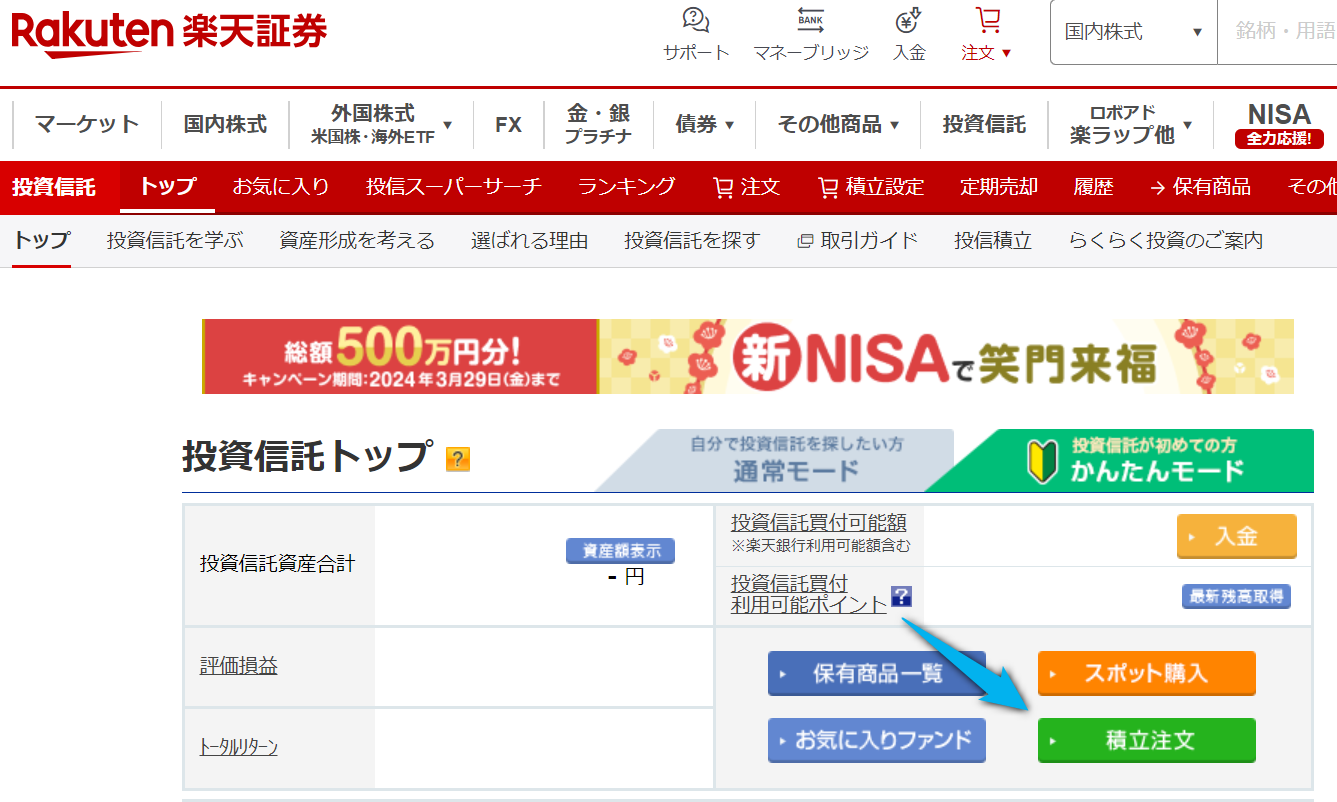
Task: Select the red-bar トップ tab
Action: pos(168,186)
